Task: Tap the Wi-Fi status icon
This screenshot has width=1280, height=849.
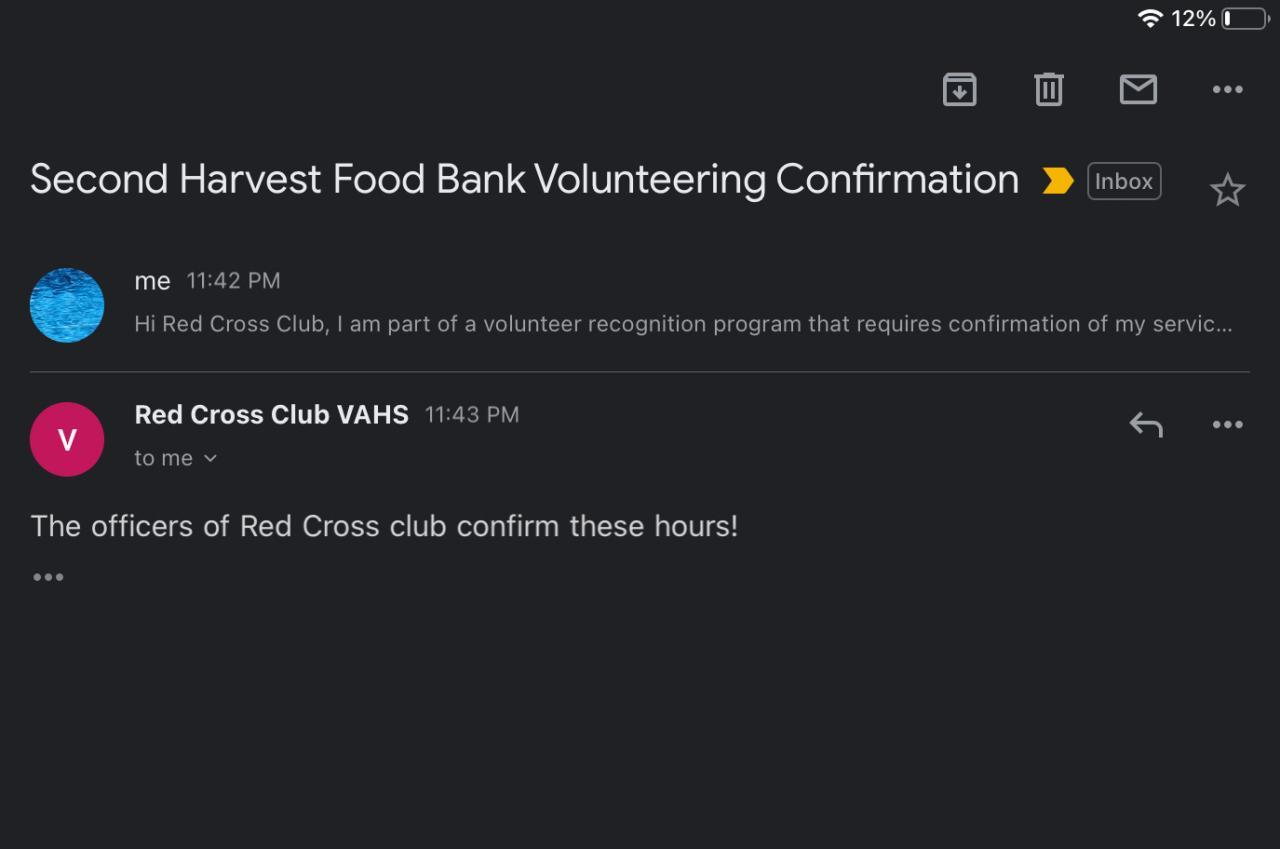Action: (1150, 18)
